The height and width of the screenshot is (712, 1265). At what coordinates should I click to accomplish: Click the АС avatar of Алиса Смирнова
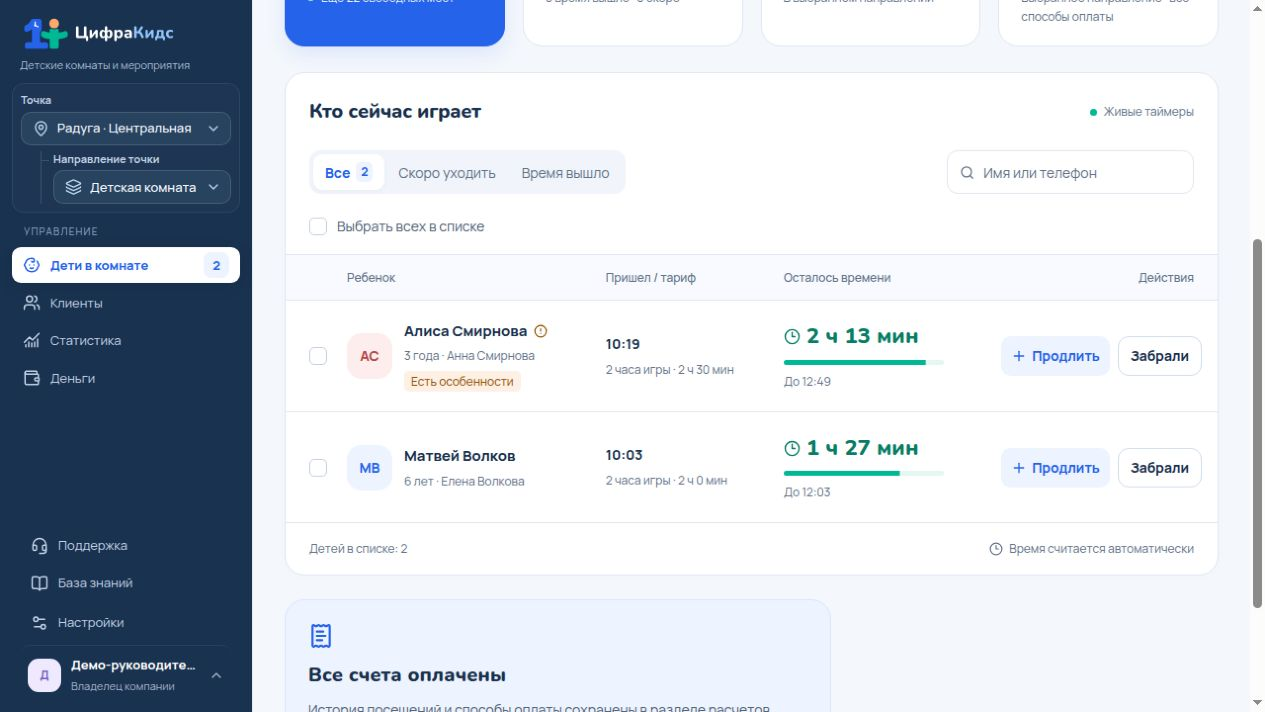tap(369, 356)
